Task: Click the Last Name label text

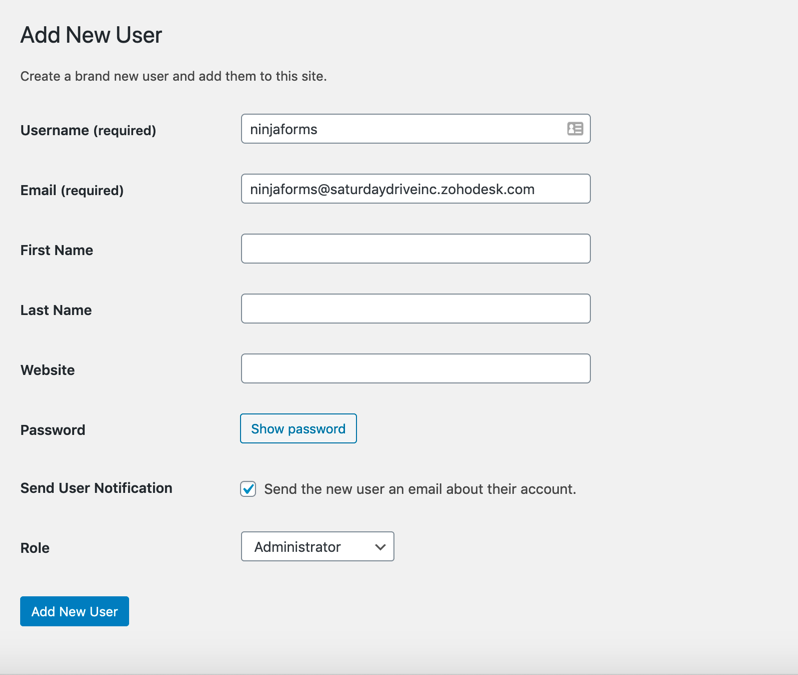Action: click(56, 310)
